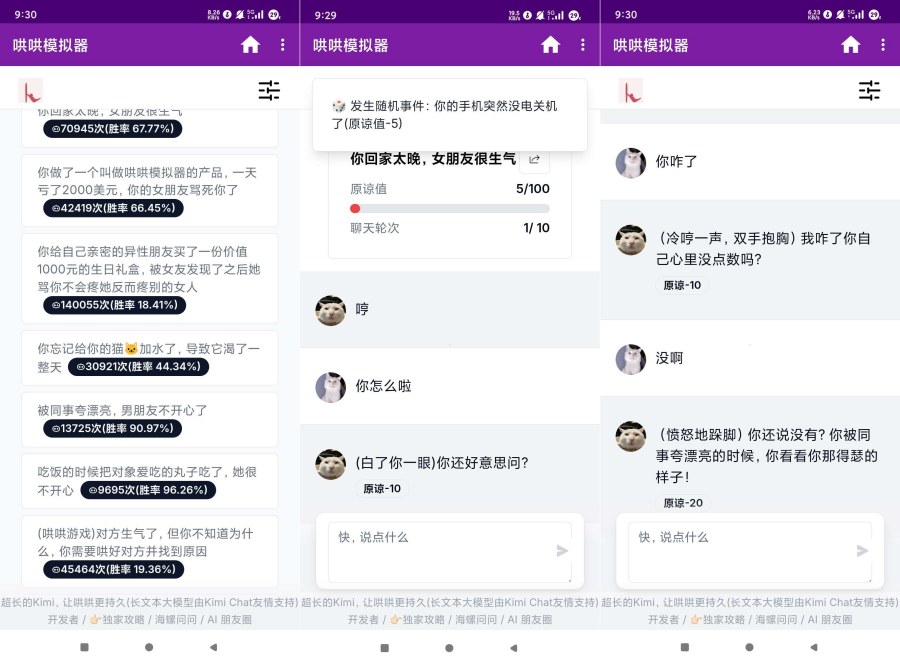Tap the 原谅值 progress bar
The image size is (900, 666).
pyautogui.click(x=449, y=209)
